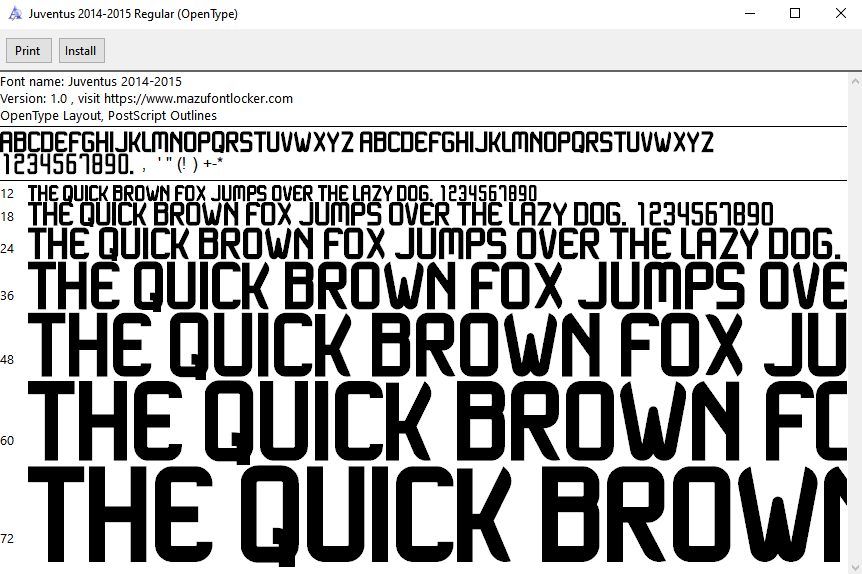Click the 24 point size label

pyautogui.click(x=7, y=248)
